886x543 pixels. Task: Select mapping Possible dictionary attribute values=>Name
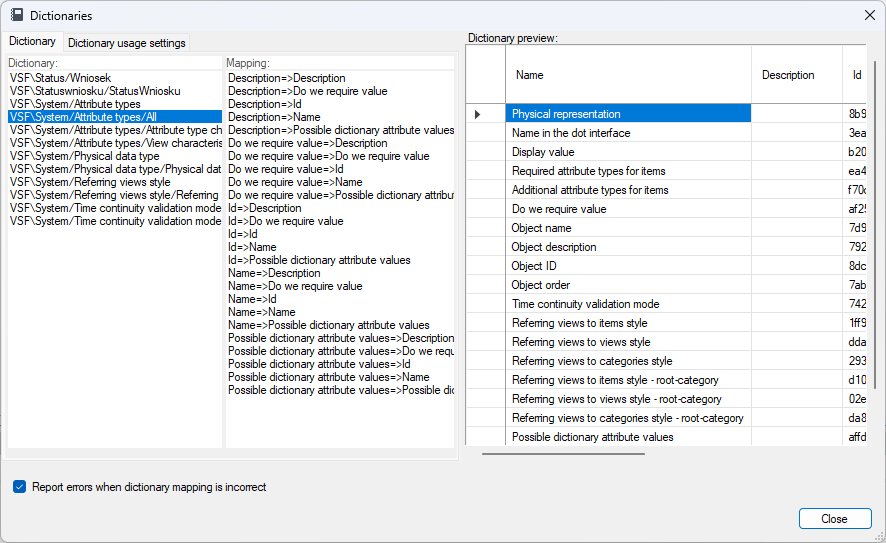[x=340, y=377]
